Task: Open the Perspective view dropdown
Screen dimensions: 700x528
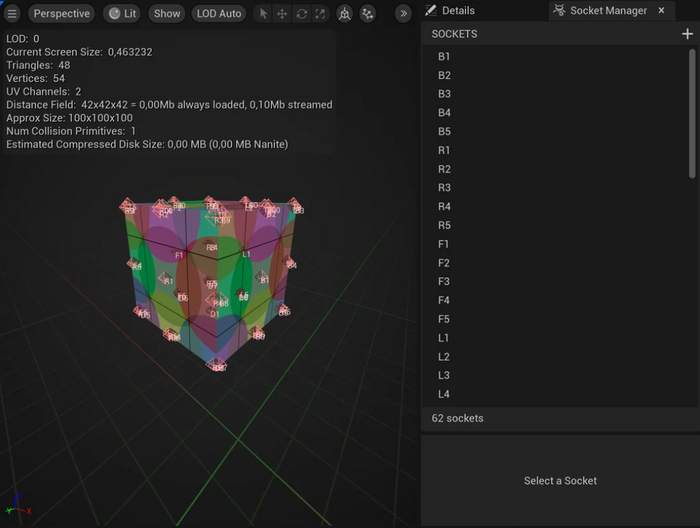Action: point(61,14)
